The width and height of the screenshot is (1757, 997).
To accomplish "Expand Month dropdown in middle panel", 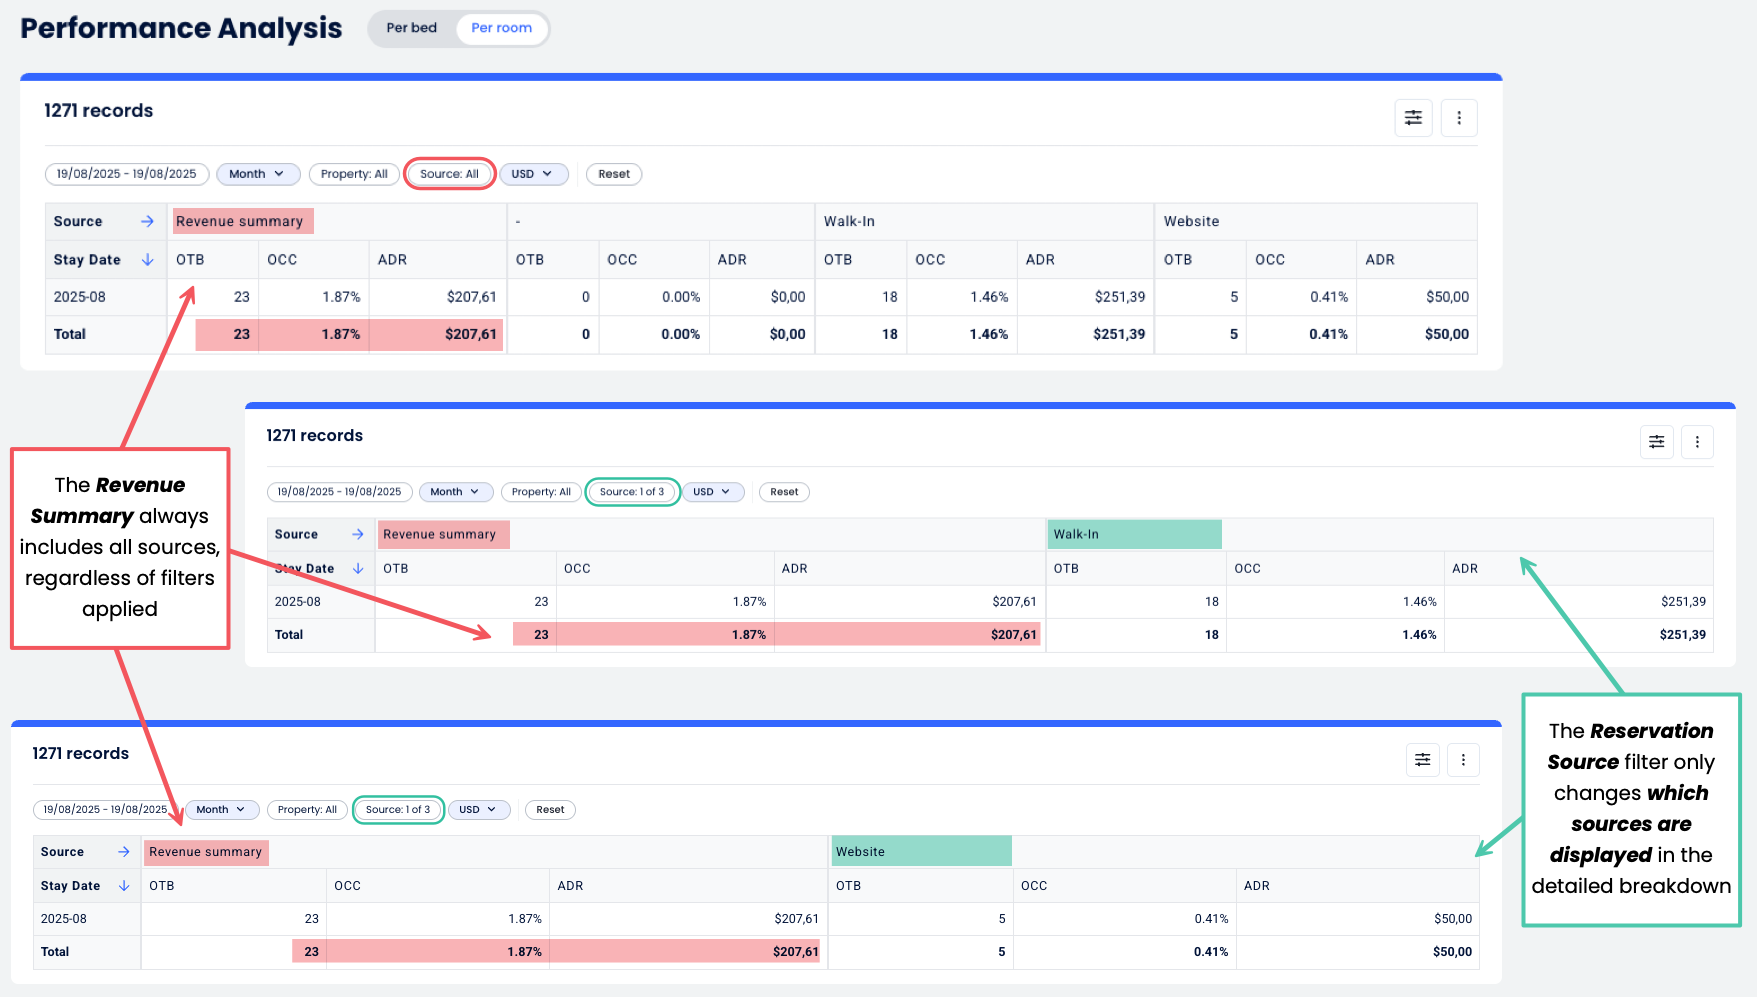I will (455, 492).
